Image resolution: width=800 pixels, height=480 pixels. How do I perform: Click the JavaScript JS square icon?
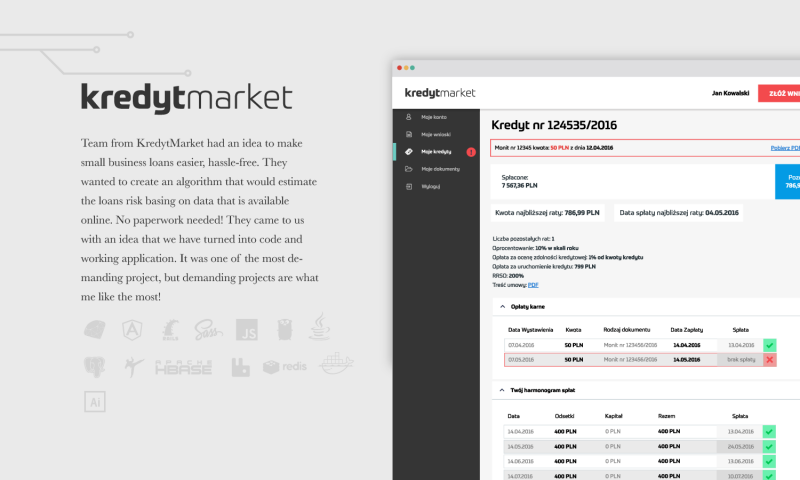[x=246, y=330]
